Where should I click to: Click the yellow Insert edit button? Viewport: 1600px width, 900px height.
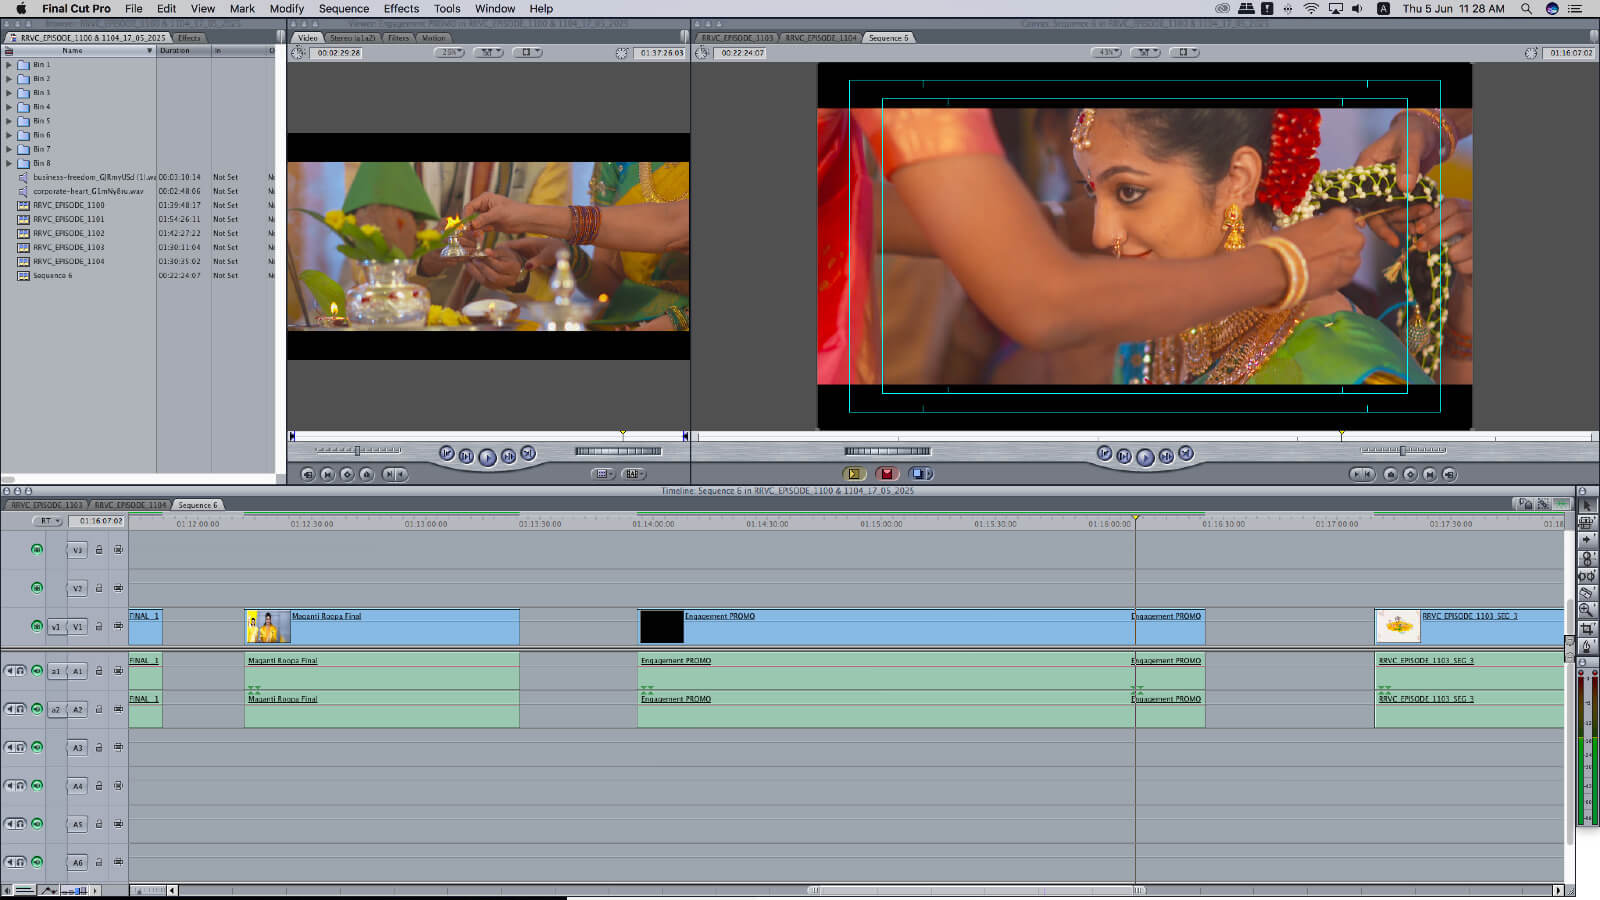coord(853,474)
